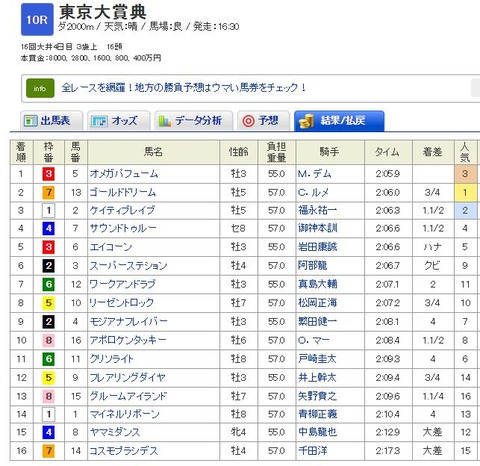Open horse マイネルリボーン
The width and height of the screenshot is (480, 466).
125,414
